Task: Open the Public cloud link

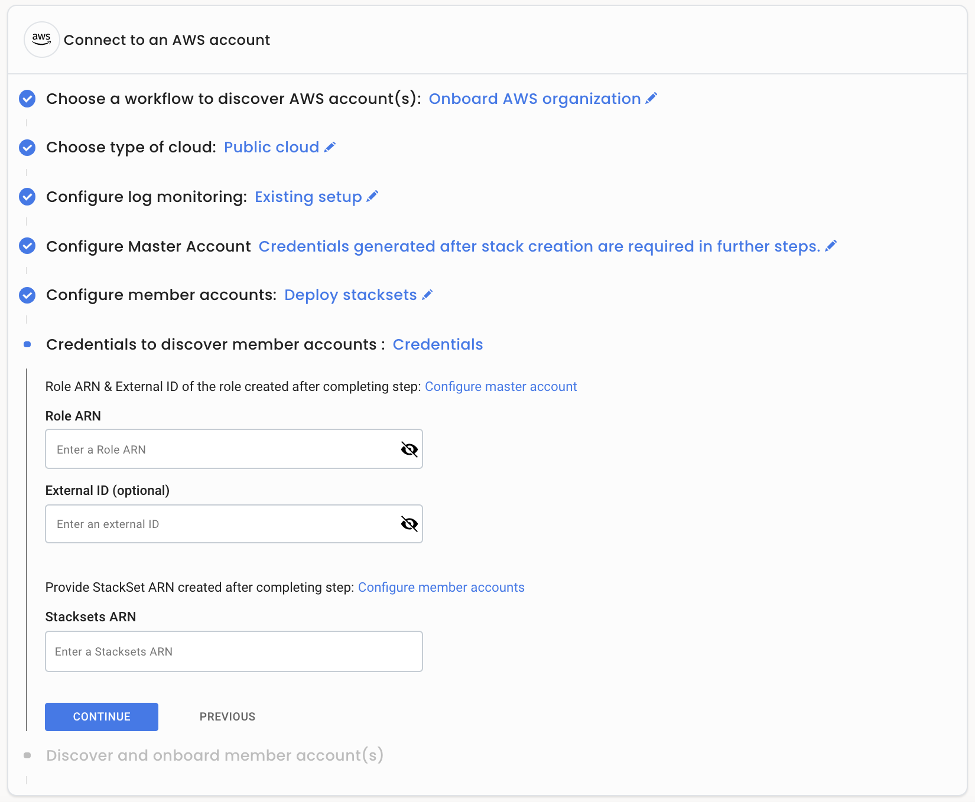Action: [271, 147]
